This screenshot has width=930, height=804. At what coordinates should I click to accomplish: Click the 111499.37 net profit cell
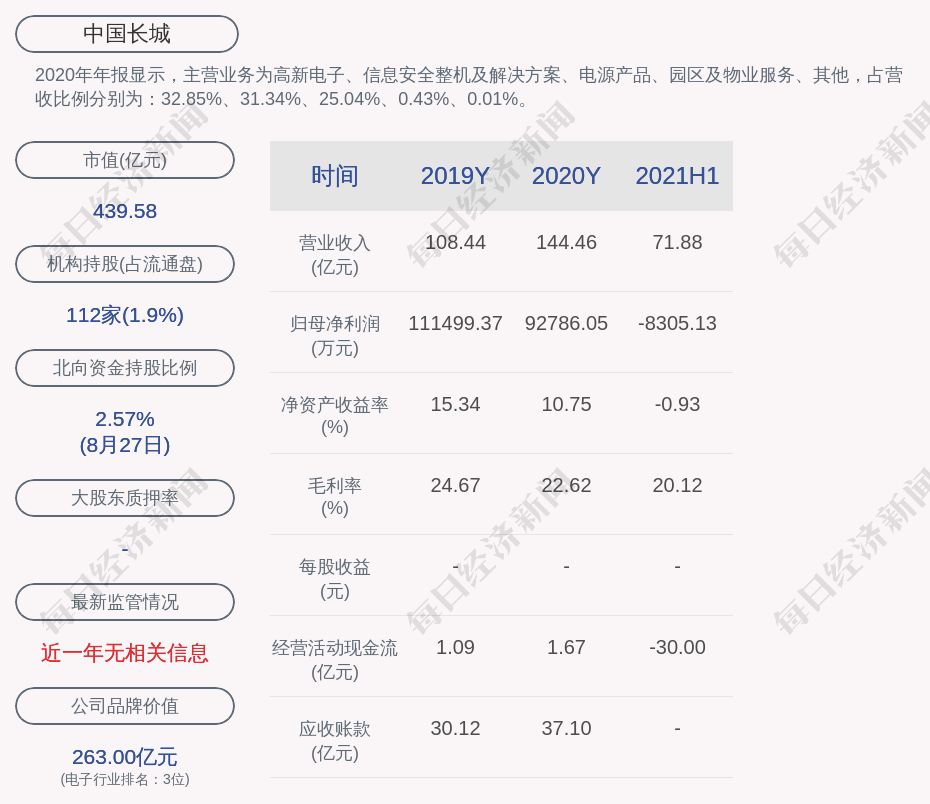pos(455,323)
